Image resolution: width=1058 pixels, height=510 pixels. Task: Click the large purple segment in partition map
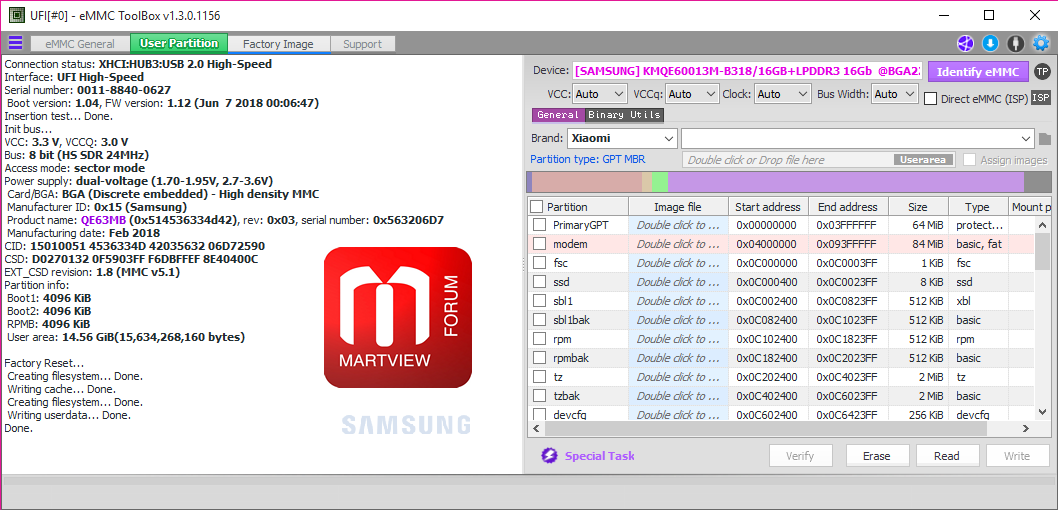coord(845,182)
